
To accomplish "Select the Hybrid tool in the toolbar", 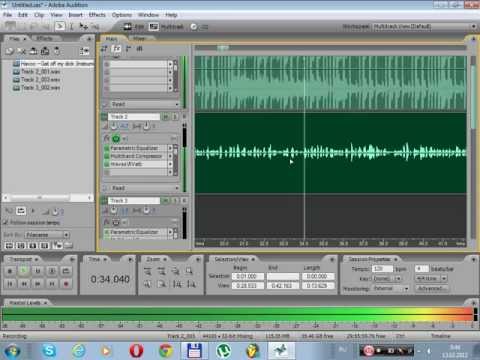I will pyautogui.click(x=60, y=26).
